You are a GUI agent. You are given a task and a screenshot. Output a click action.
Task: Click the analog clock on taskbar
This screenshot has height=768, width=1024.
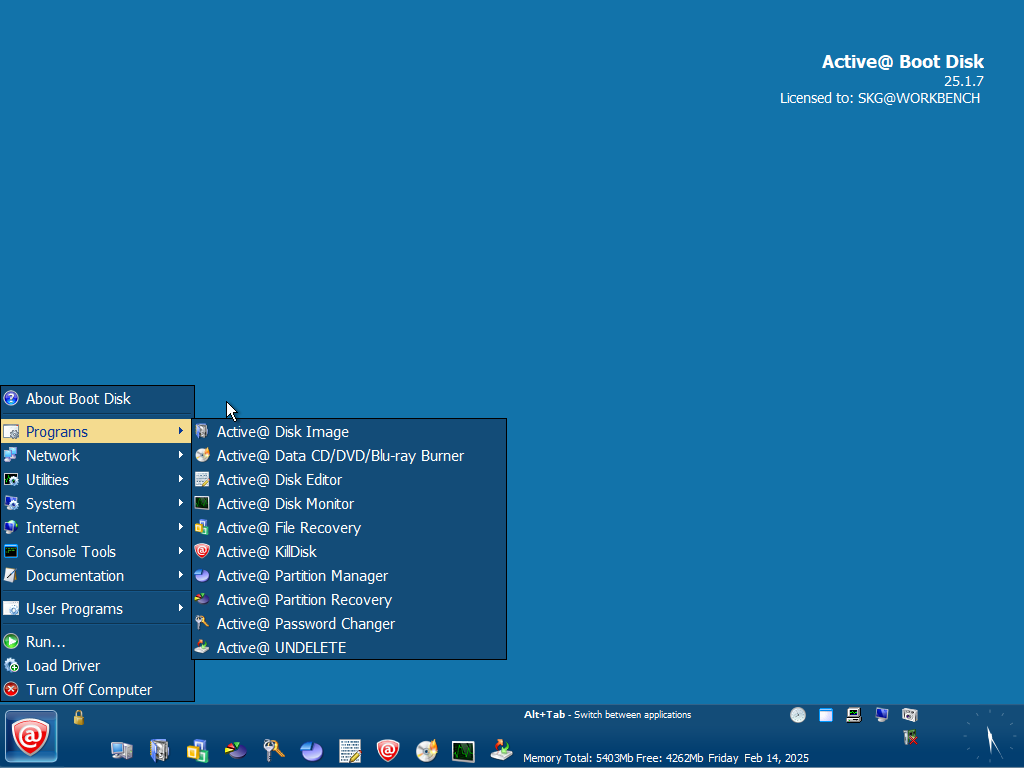[988, 738]
